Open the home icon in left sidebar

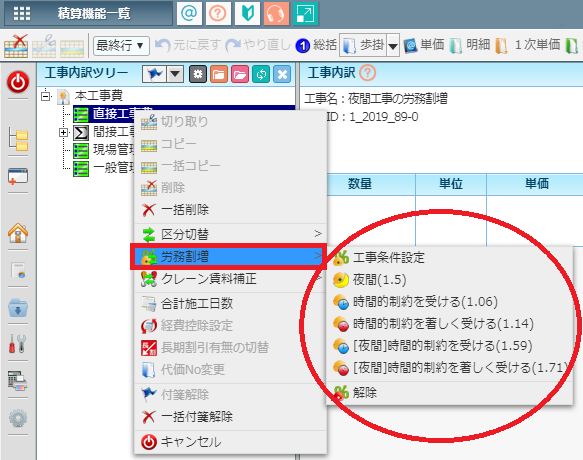[x=18, y=233]
